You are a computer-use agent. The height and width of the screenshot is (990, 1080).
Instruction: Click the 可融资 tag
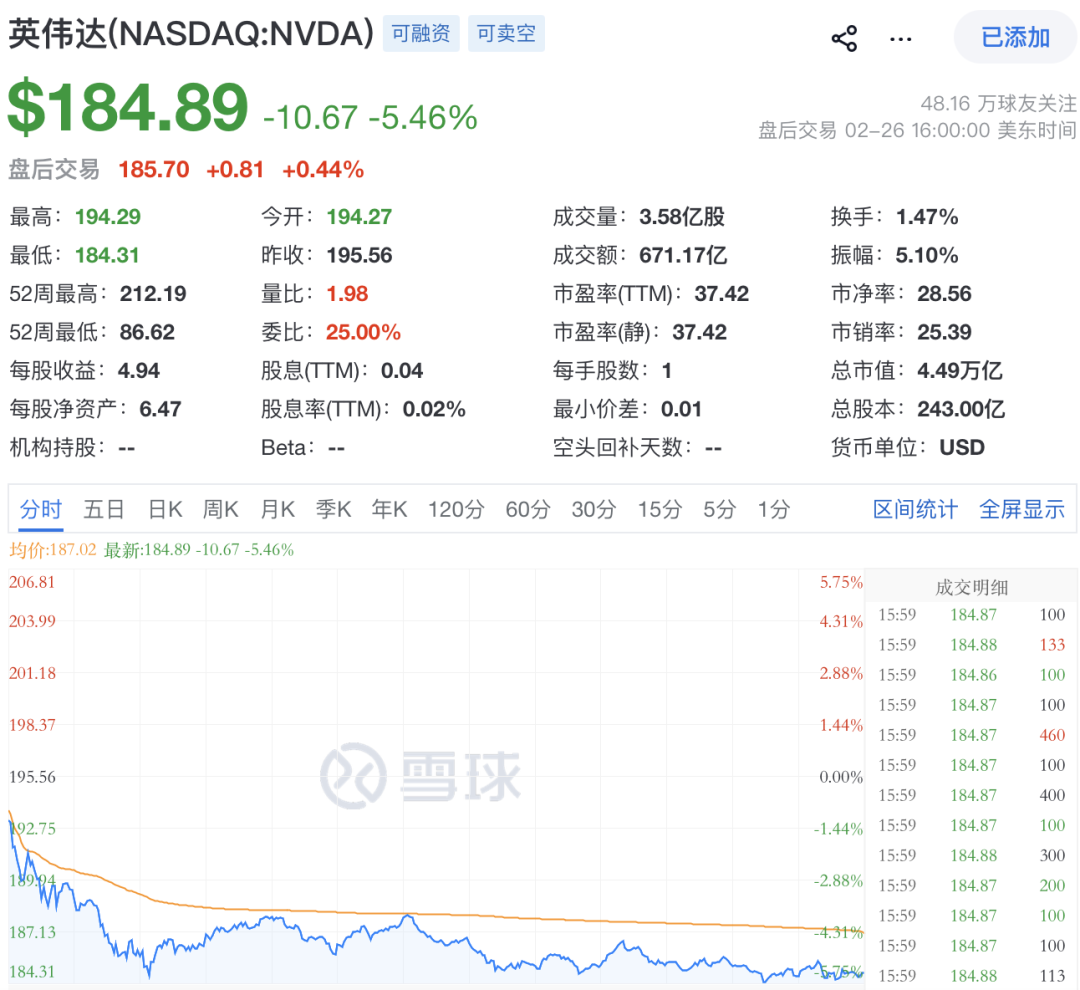tap(421, 33)
